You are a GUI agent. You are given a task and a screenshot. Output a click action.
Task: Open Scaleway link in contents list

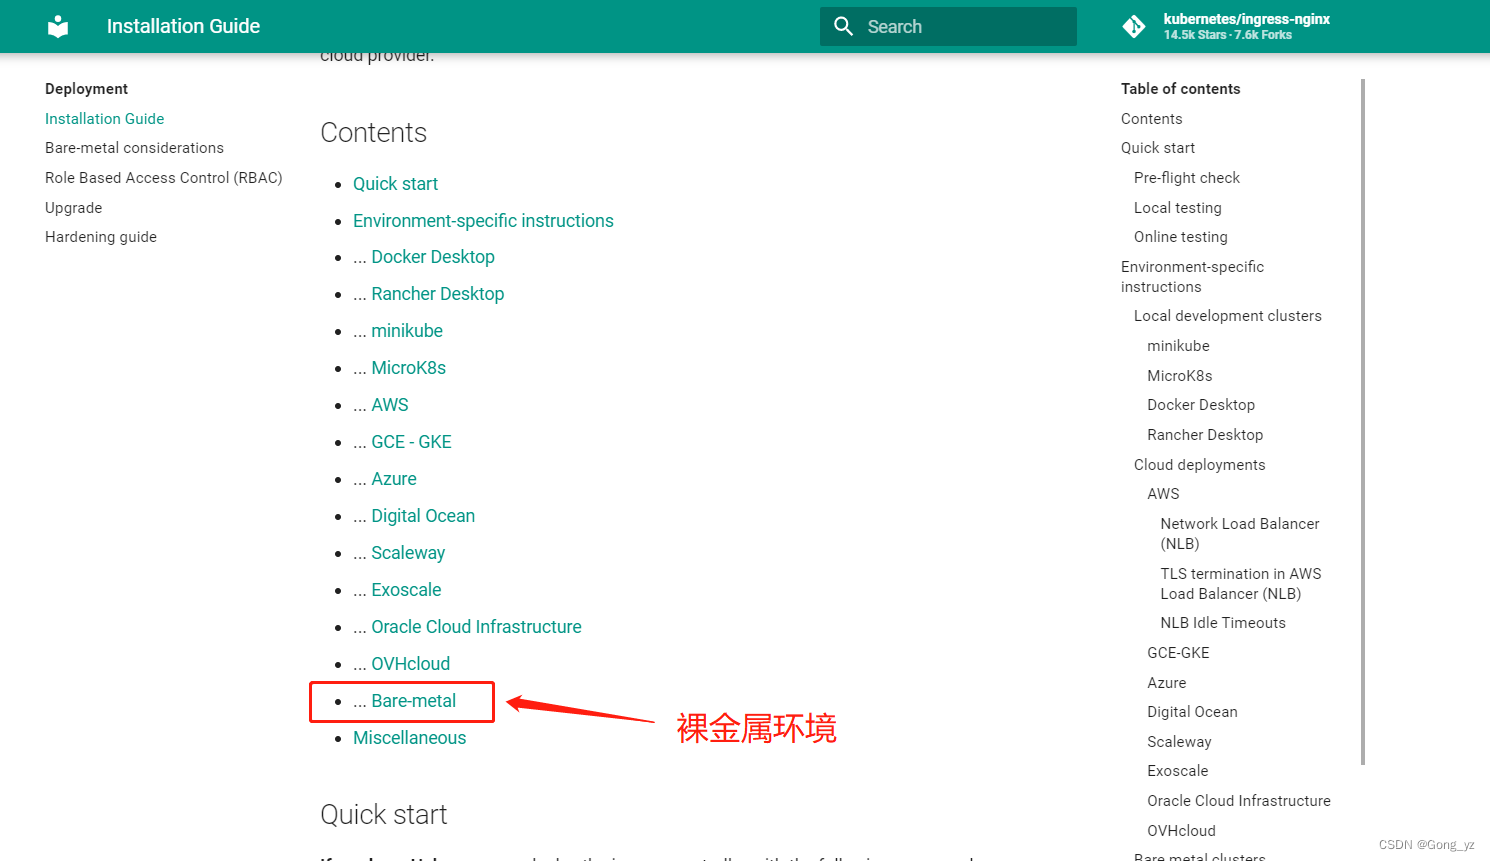[x=408, y=553]
